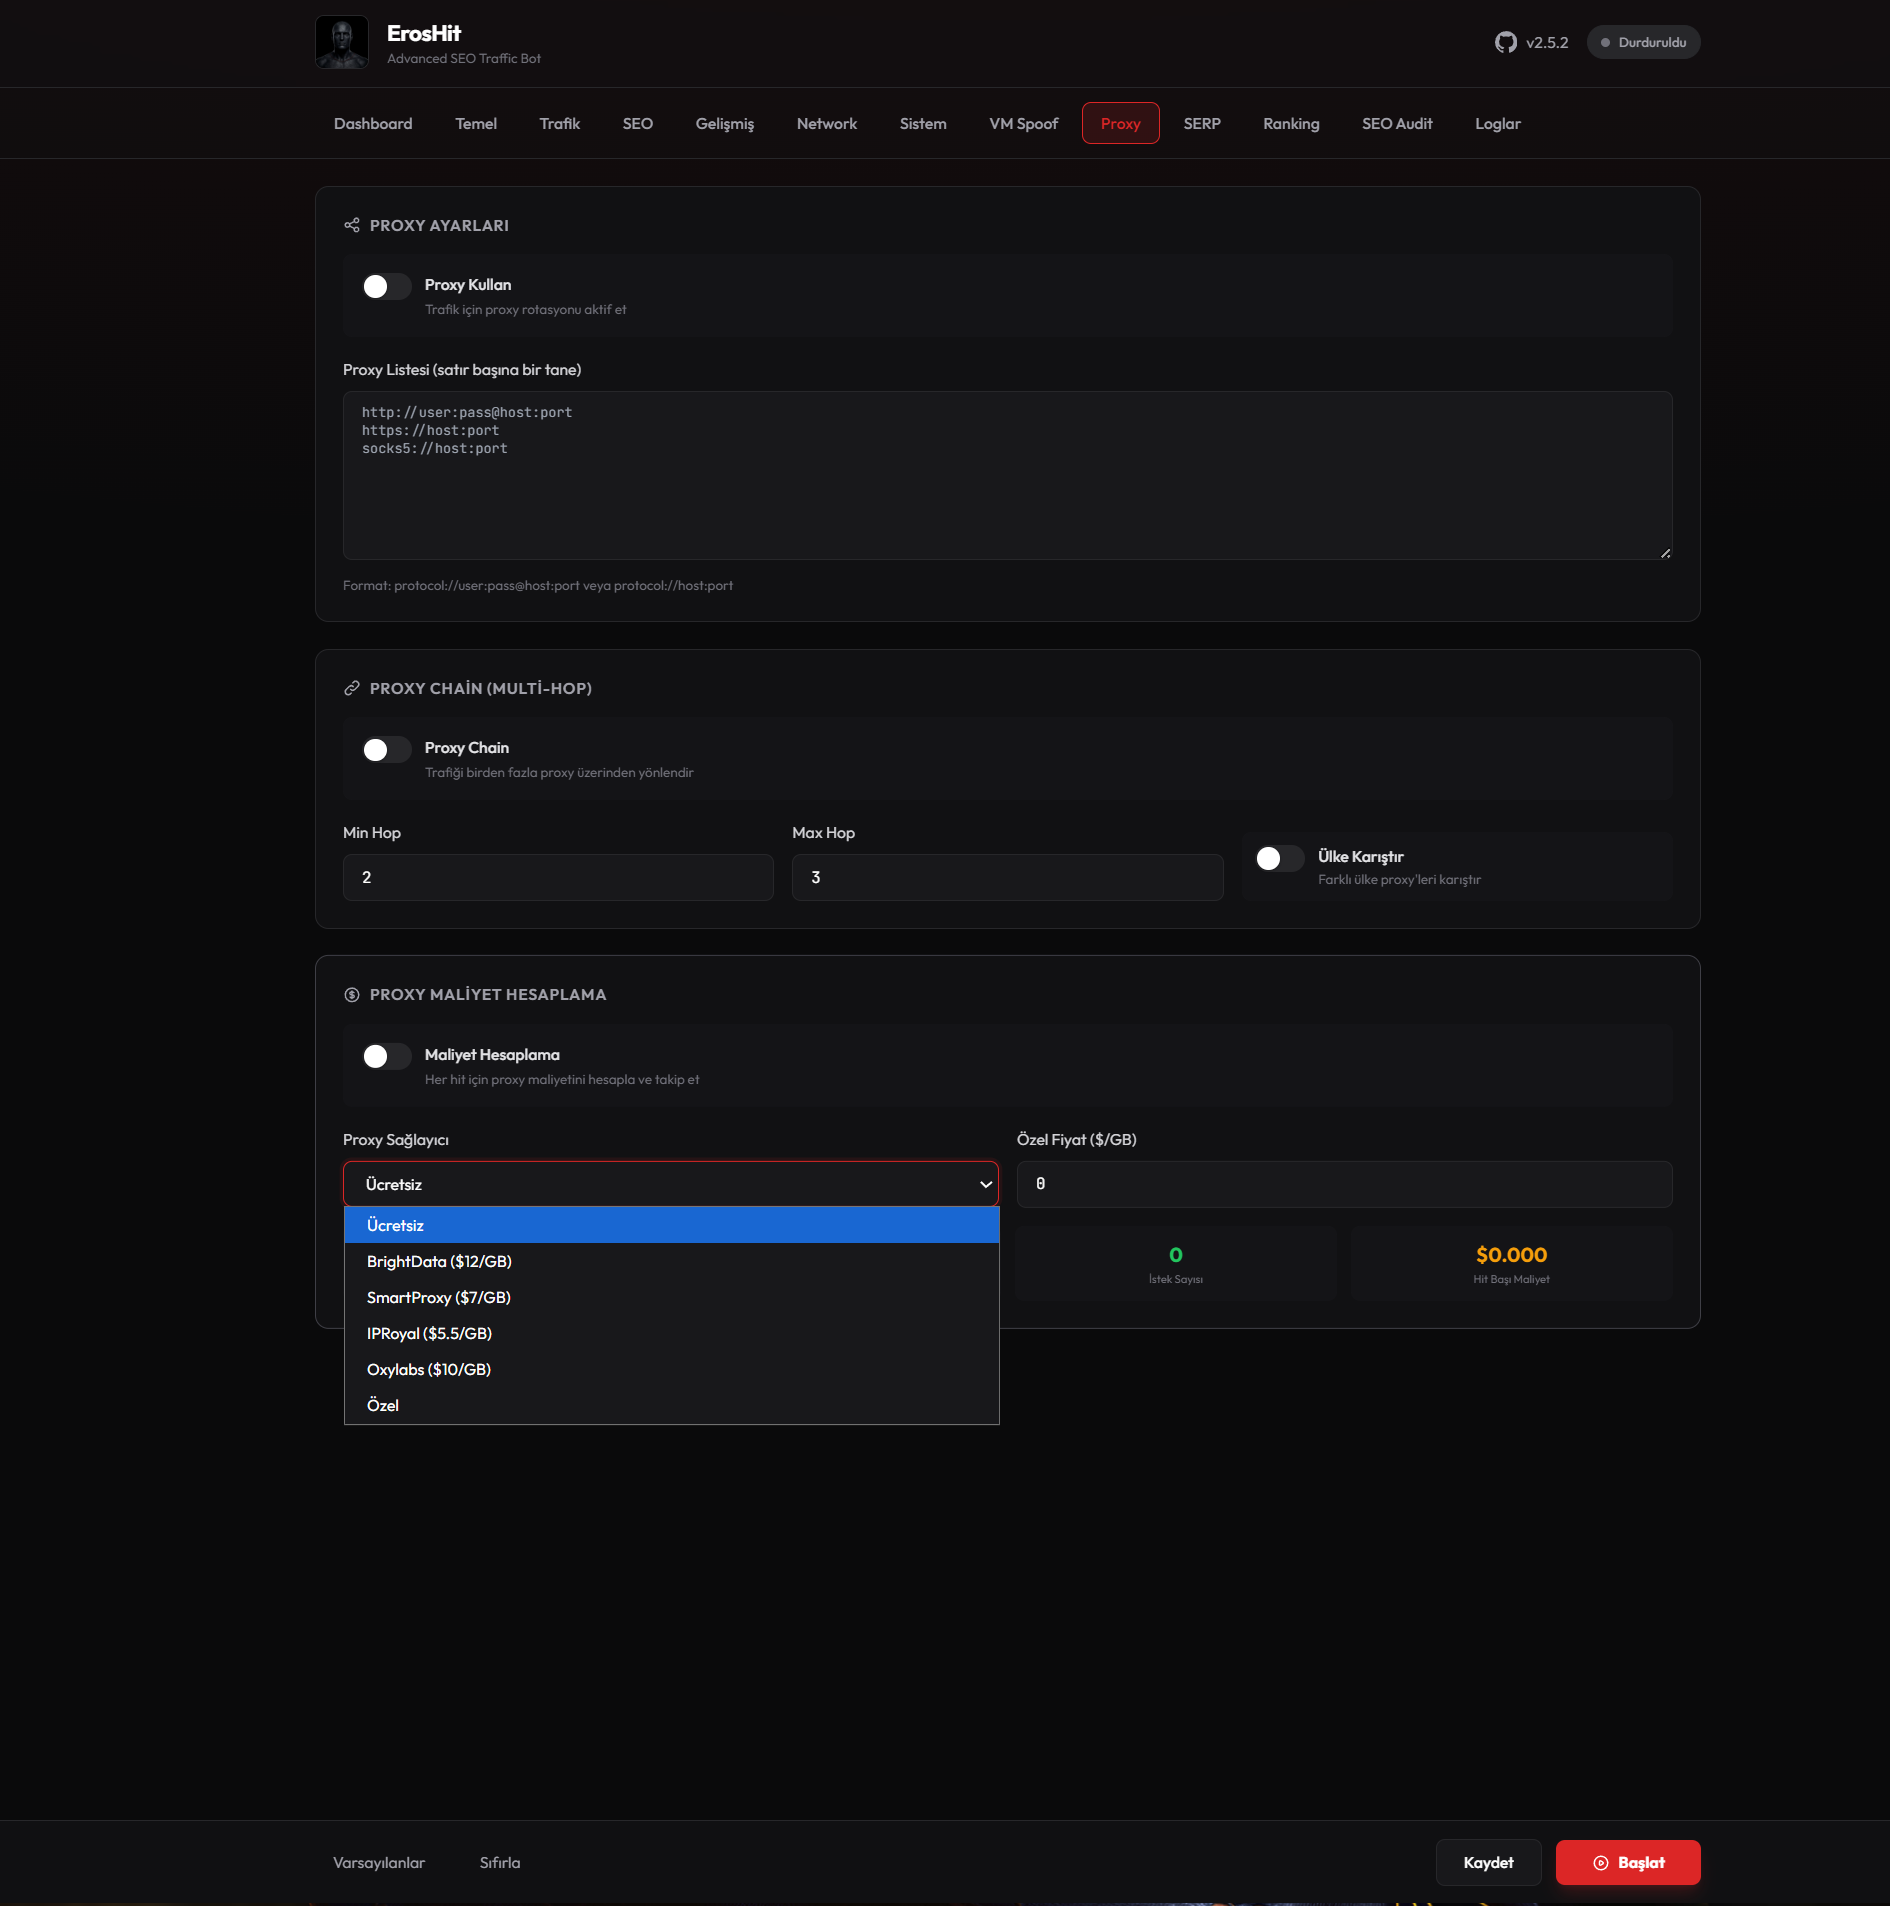Viewport: 1890px width, 1906px height.
Task: Collapse the Proxy Sağlayıcı dropdown
Action: (670, 1184)
